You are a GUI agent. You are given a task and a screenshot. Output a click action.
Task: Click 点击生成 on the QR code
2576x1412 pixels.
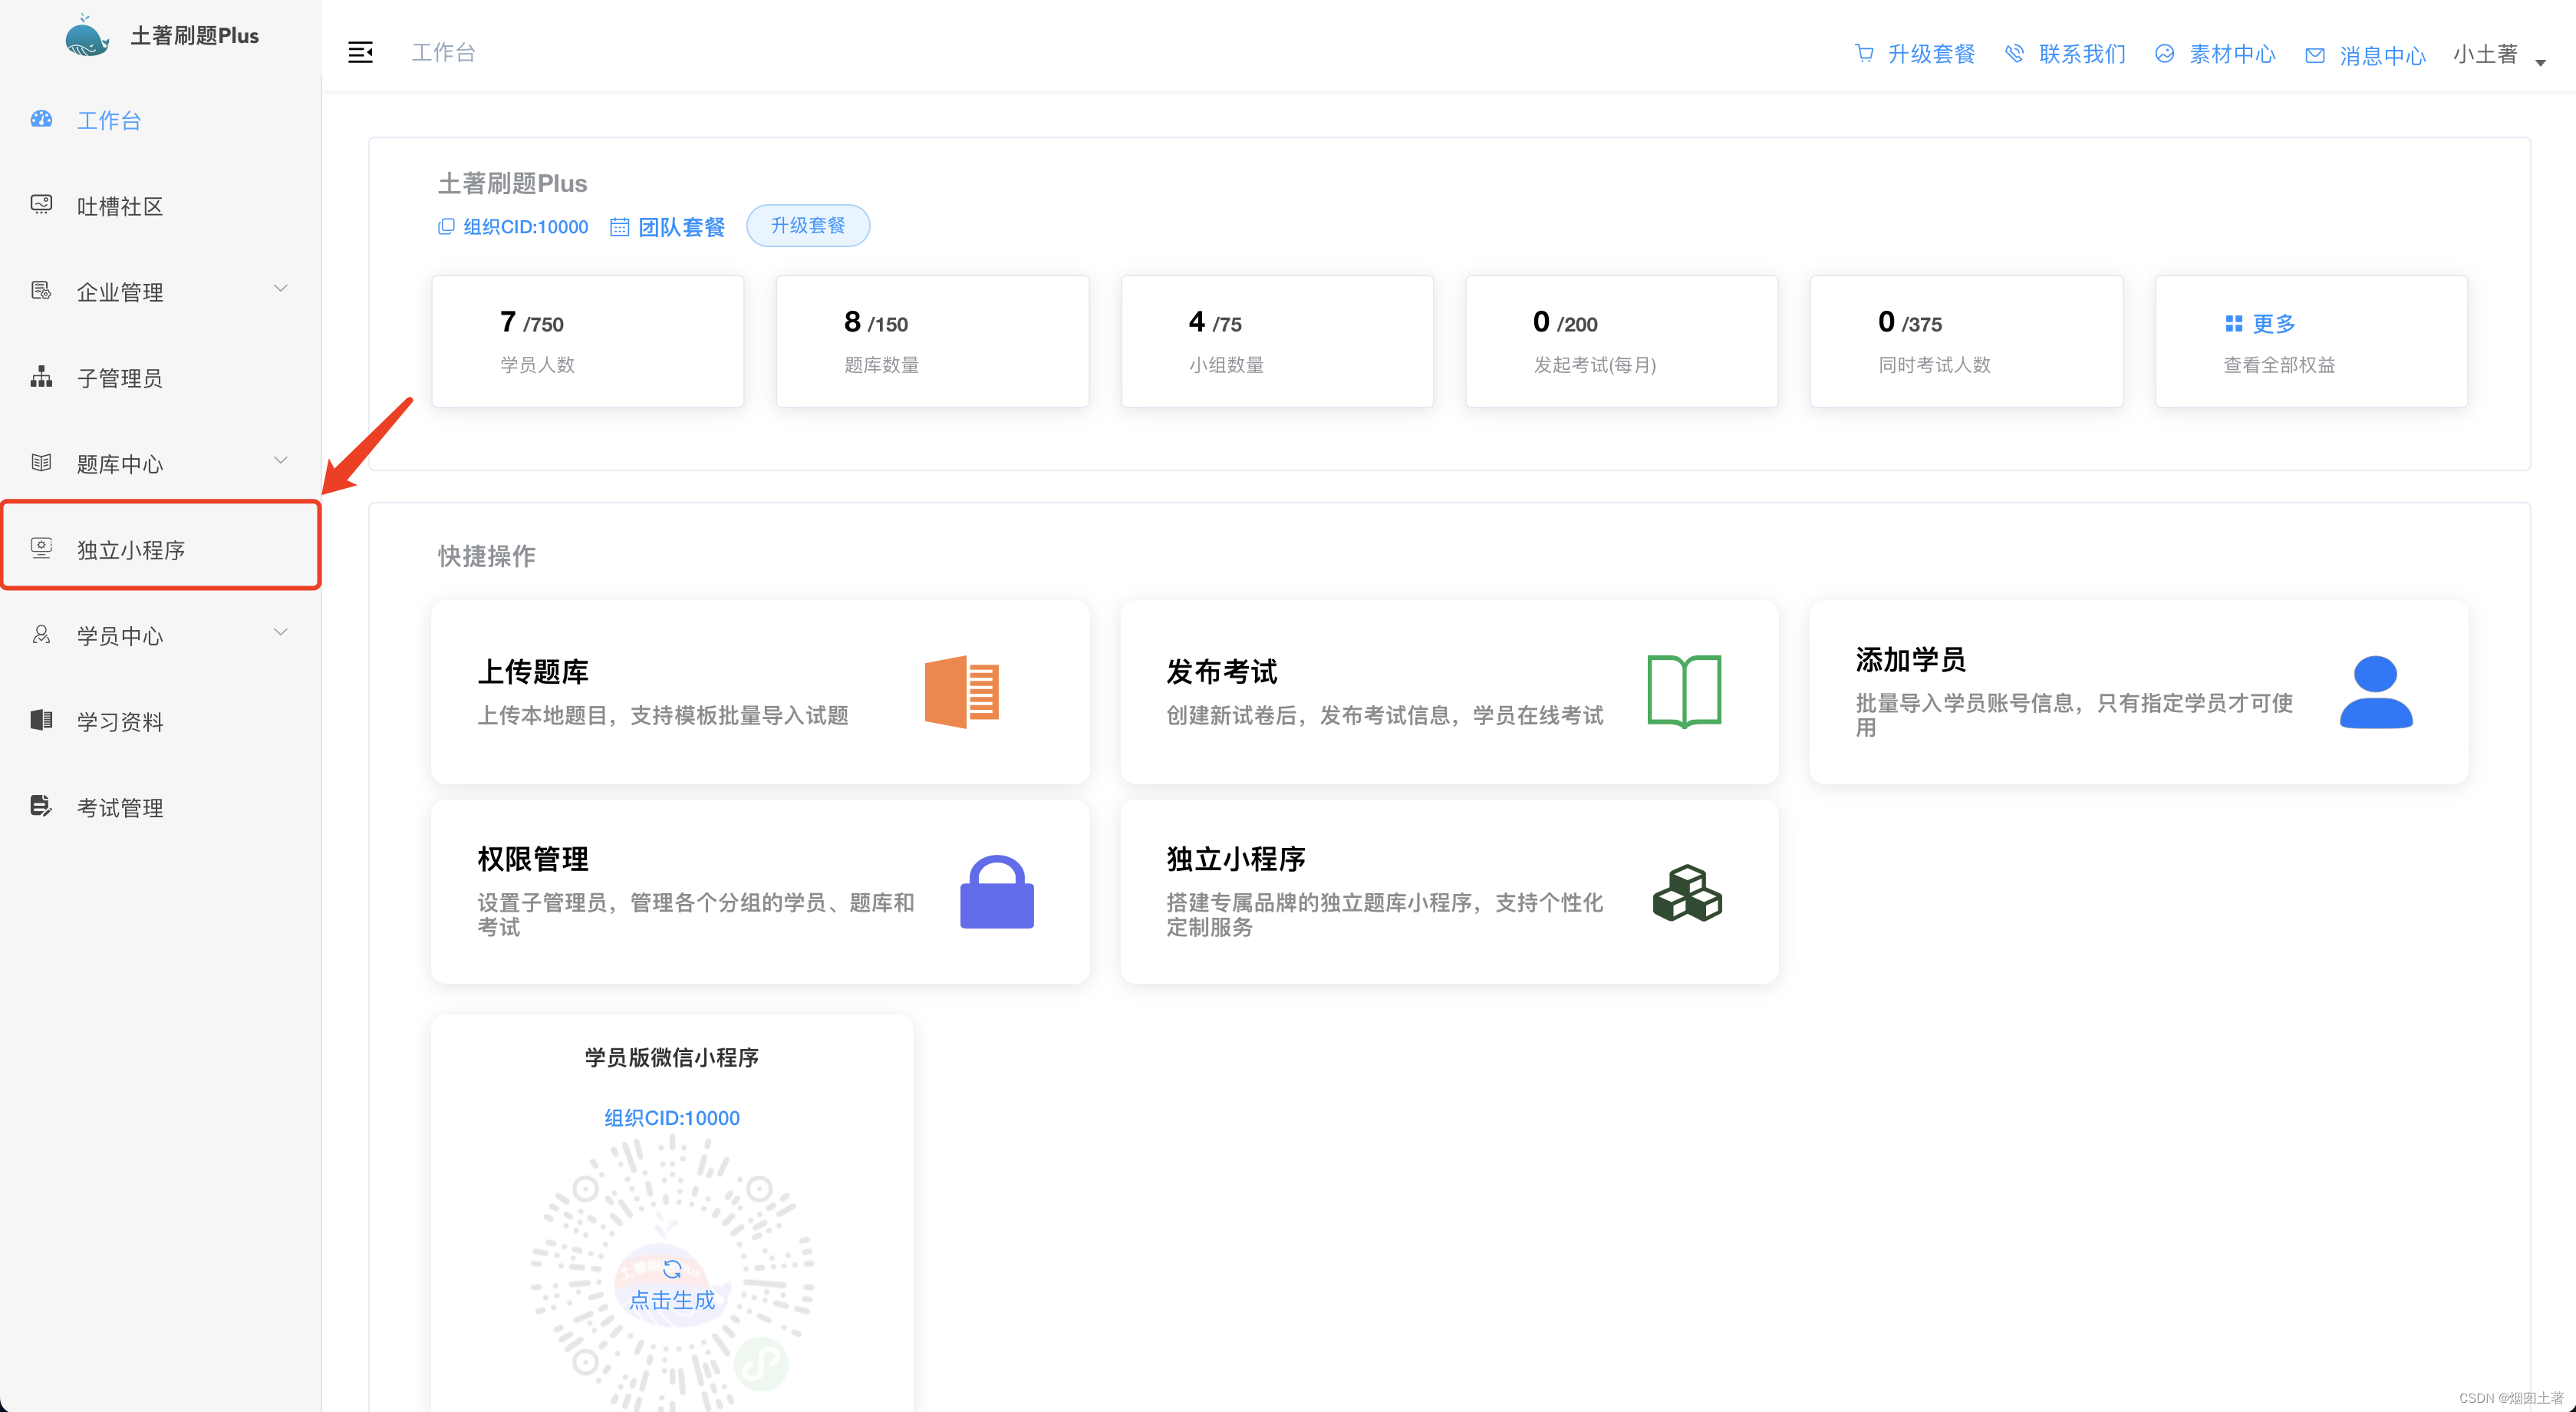click(672, 1299)
